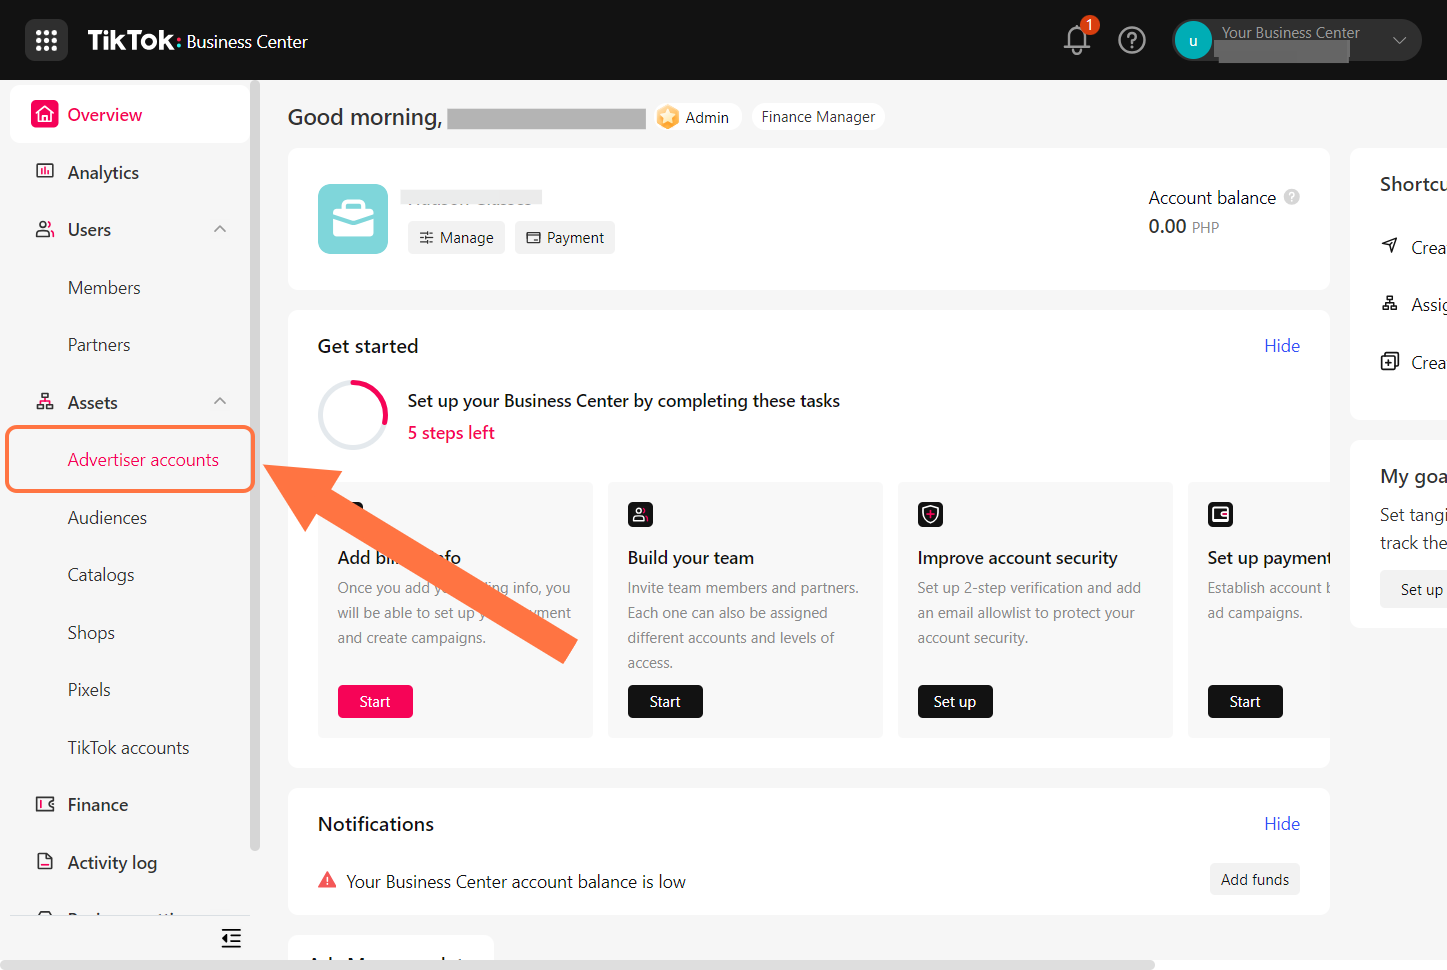Hide the Notifications section
Viewport: 1447px width, 970px height.
(x=1281, y=824)
